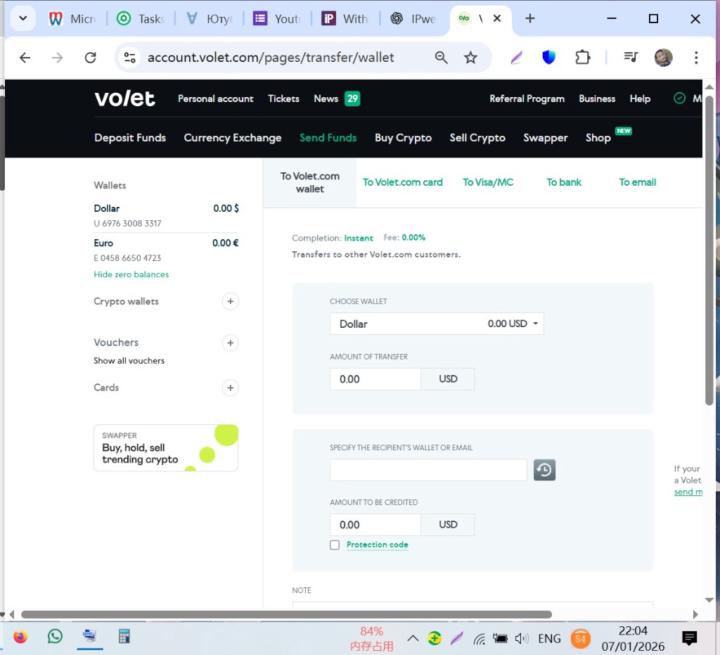Open new browser tab

click(530, 18)
